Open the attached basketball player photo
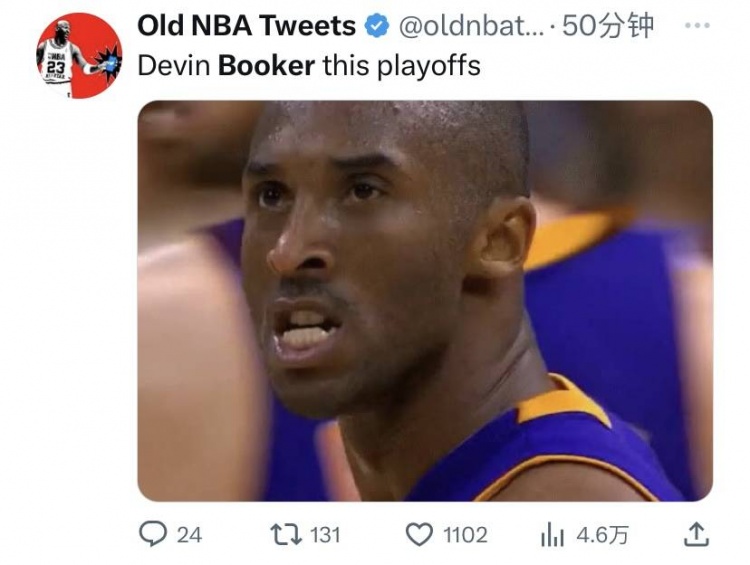 click(425, 300)
